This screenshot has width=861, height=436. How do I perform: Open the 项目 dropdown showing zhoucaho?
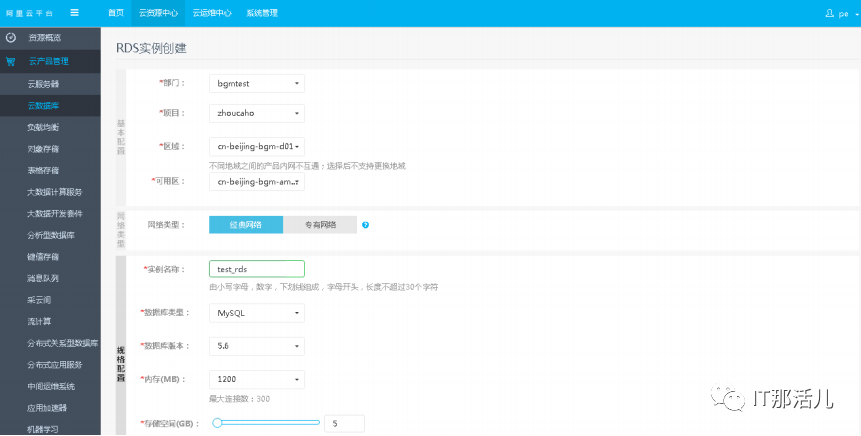pos(256,113)
